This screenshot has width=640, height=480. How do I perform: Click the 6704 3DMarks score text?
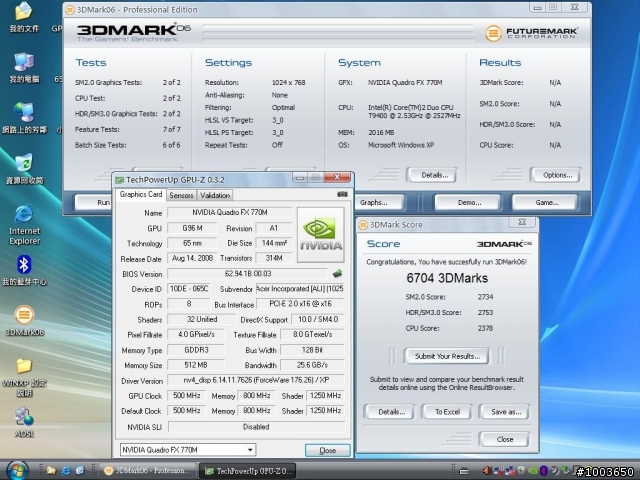tap(447, 278)
